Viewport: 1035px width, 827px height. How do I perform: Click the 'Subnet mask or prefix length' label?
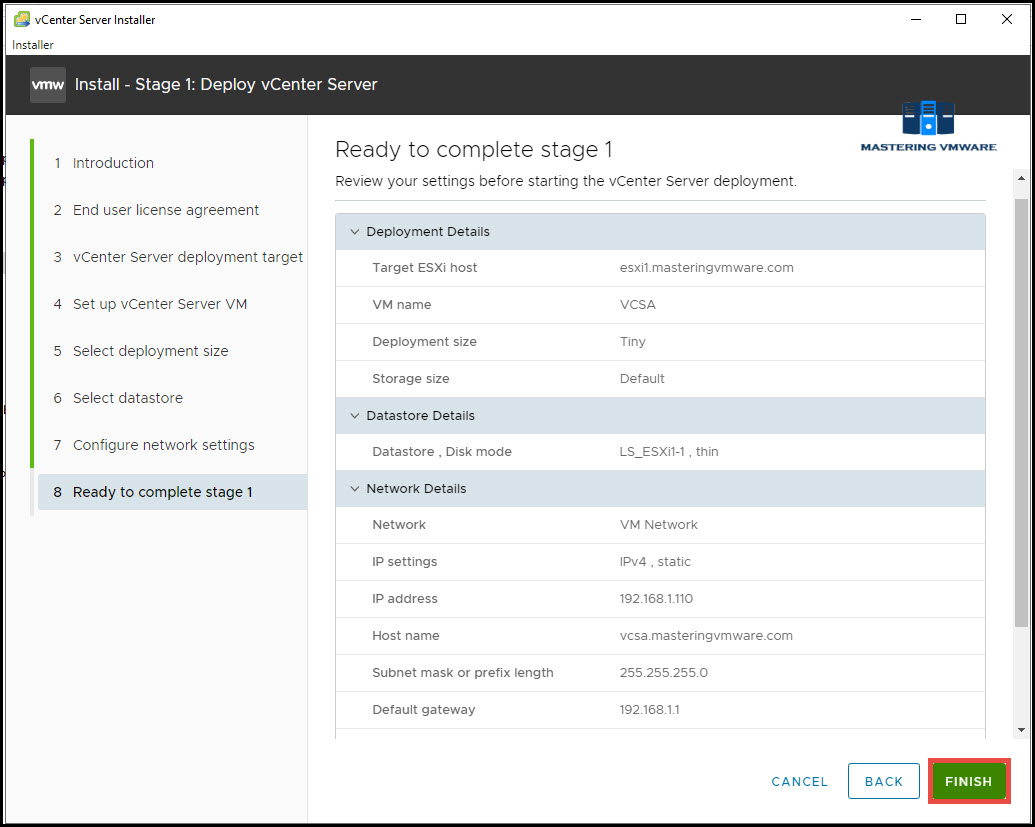(463, 673)
